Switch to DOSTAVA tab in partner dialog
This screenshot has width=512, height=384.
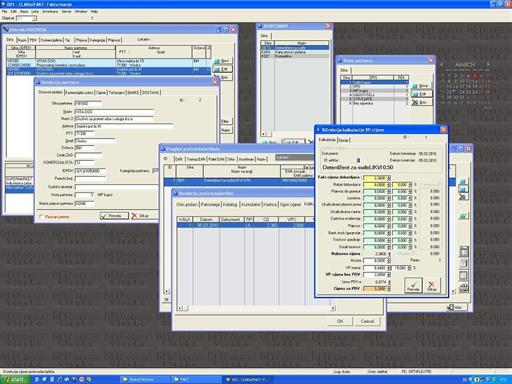(x=151, y=93)
